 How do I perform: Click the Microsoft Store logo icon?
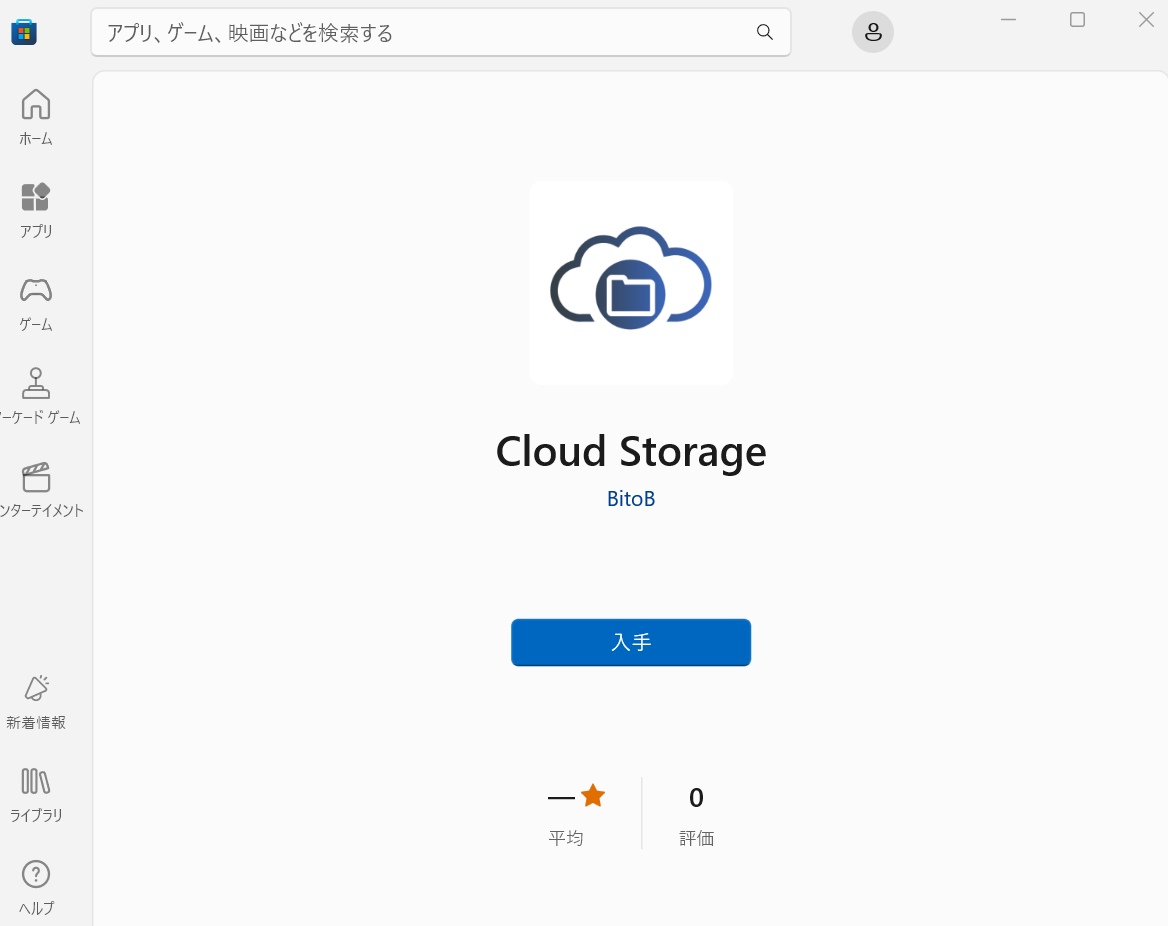[24, 32]
